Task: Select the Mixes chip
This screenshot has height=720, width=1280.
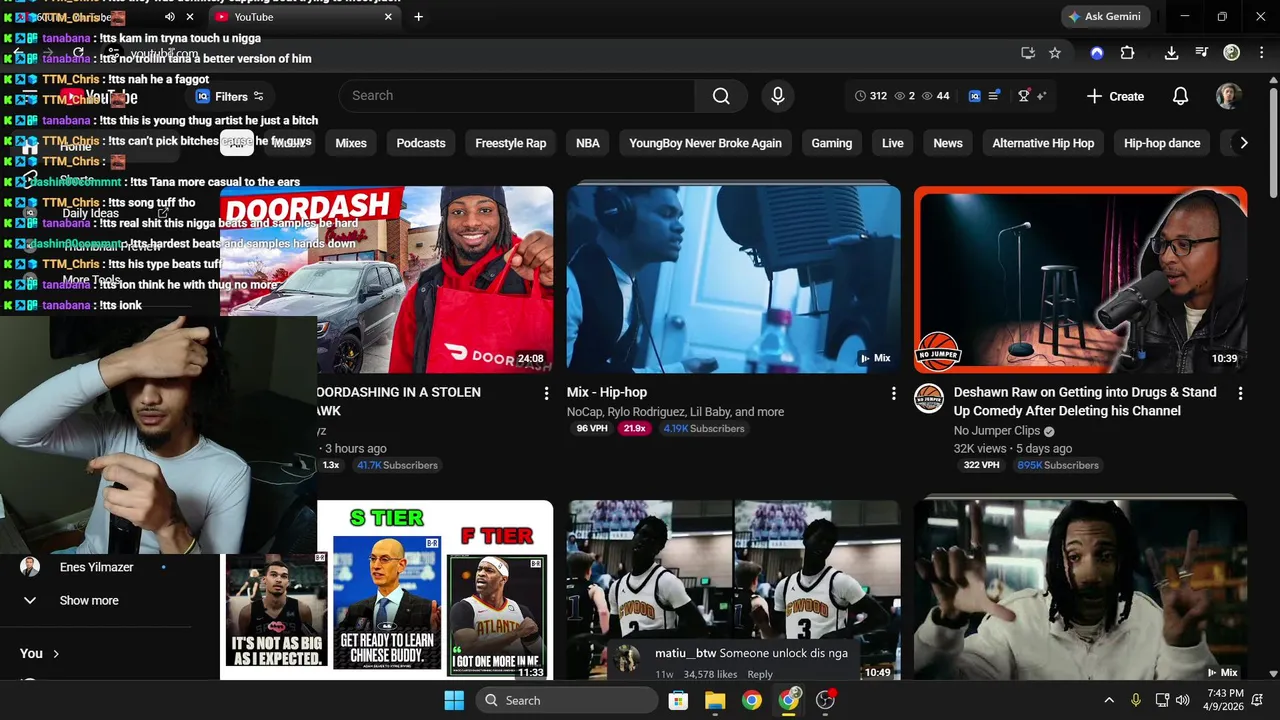Action: click(x=351, y=143)
